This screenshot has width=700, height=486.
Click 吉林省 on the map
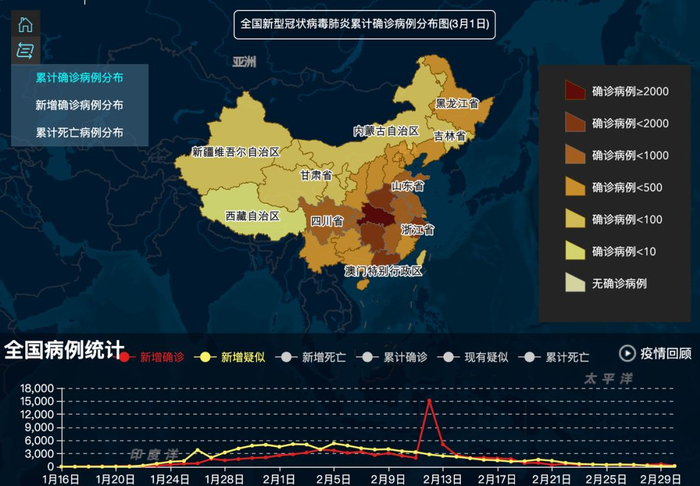pos(450,136)
